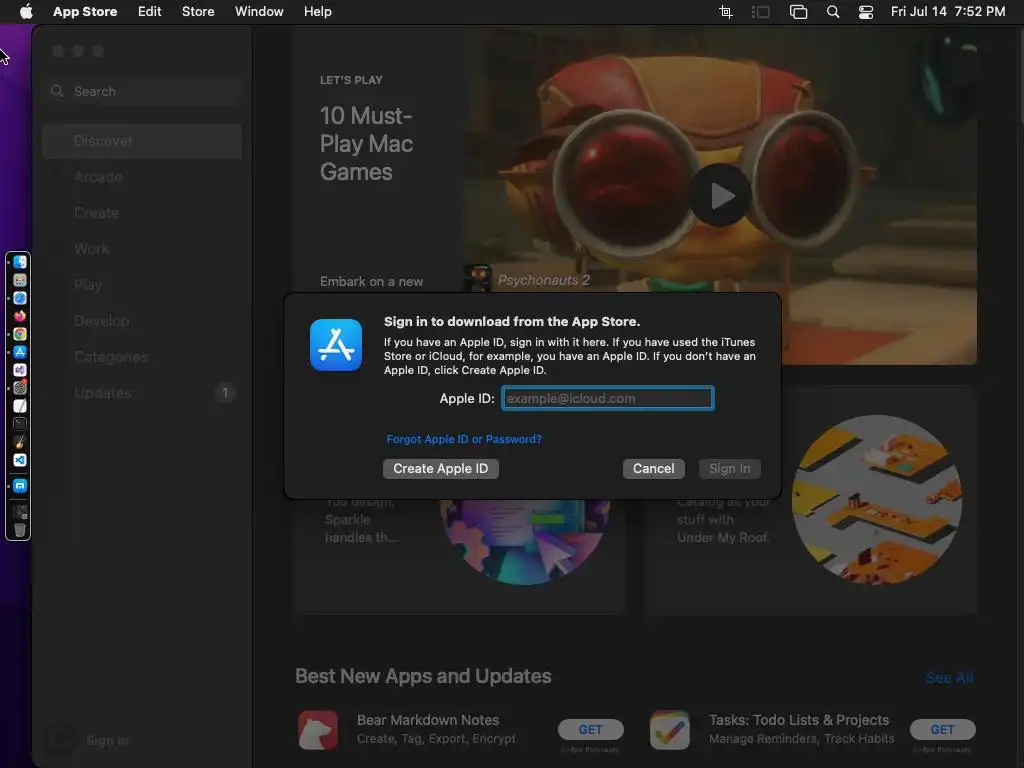Screen dimensions: 1024x768
Task: Open the Maxthon browser dock icon
Action: tap(20, 486)
